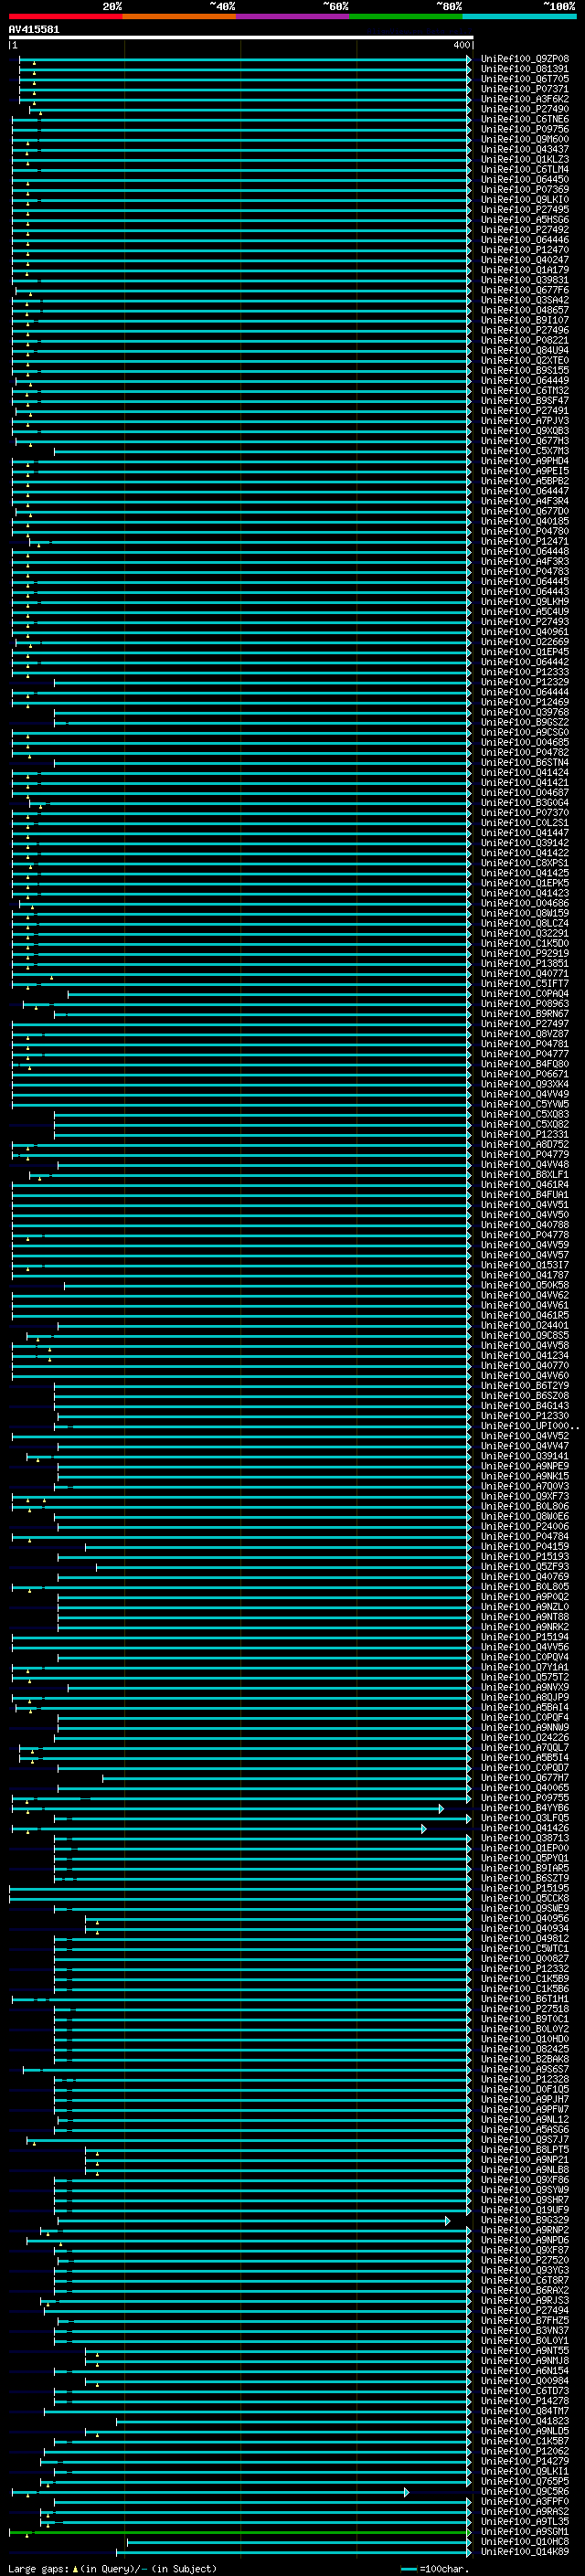Open hit UniRef100_Q9ZP08
The image size is (585, 2576).
[x=525, y=59]
